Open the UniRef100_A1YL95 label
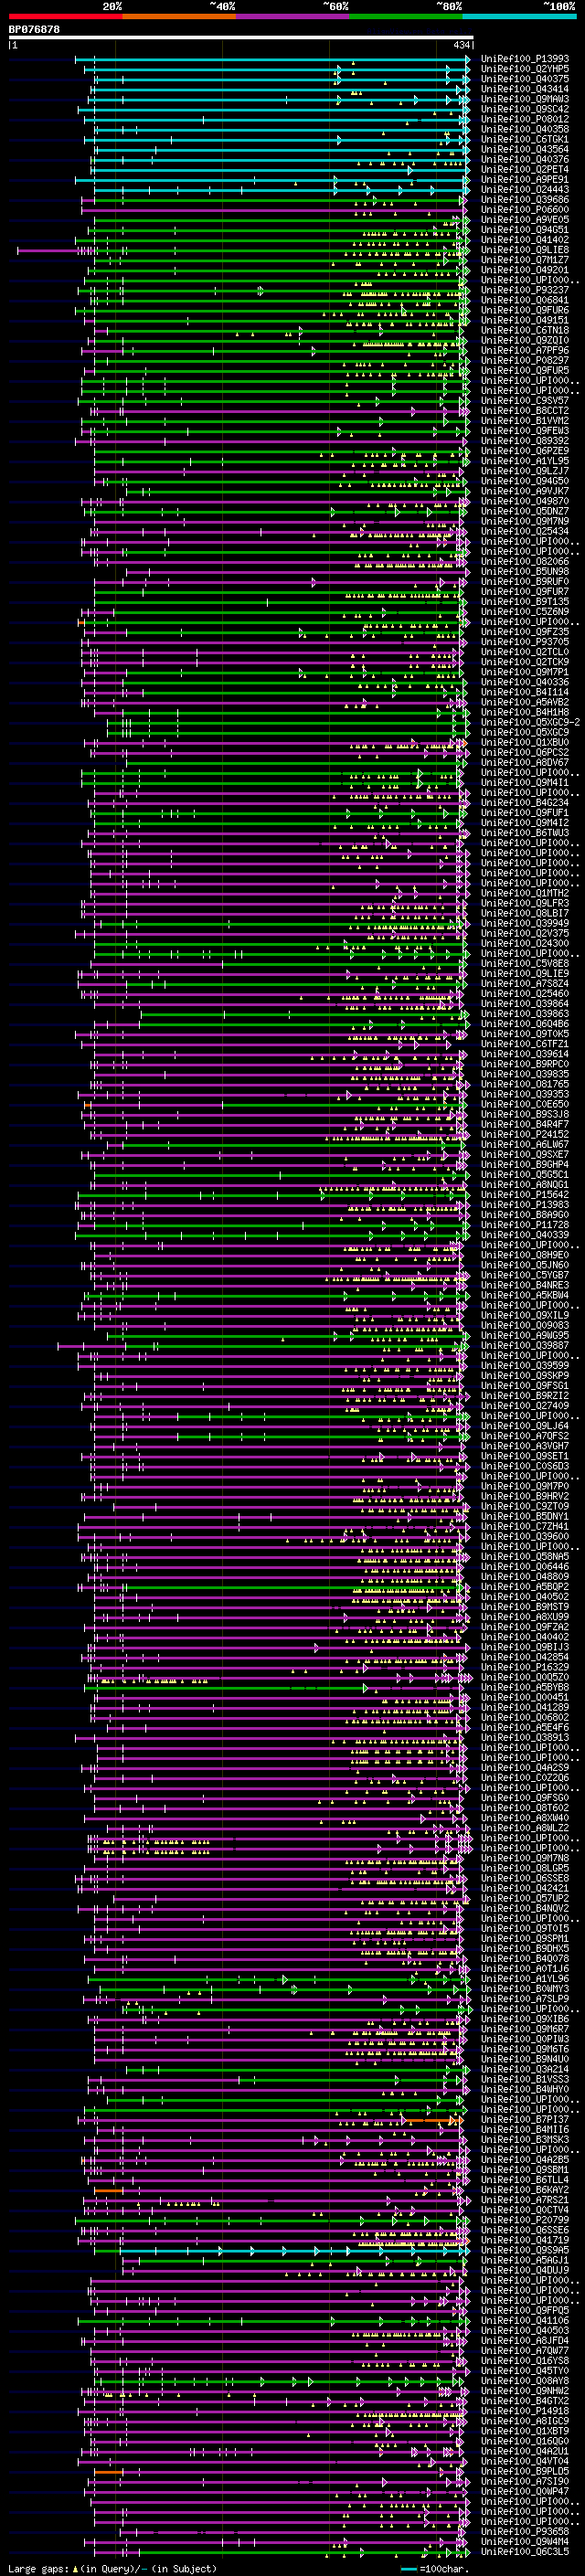Viewport: 585px width, 2576px height. point(525,461)
